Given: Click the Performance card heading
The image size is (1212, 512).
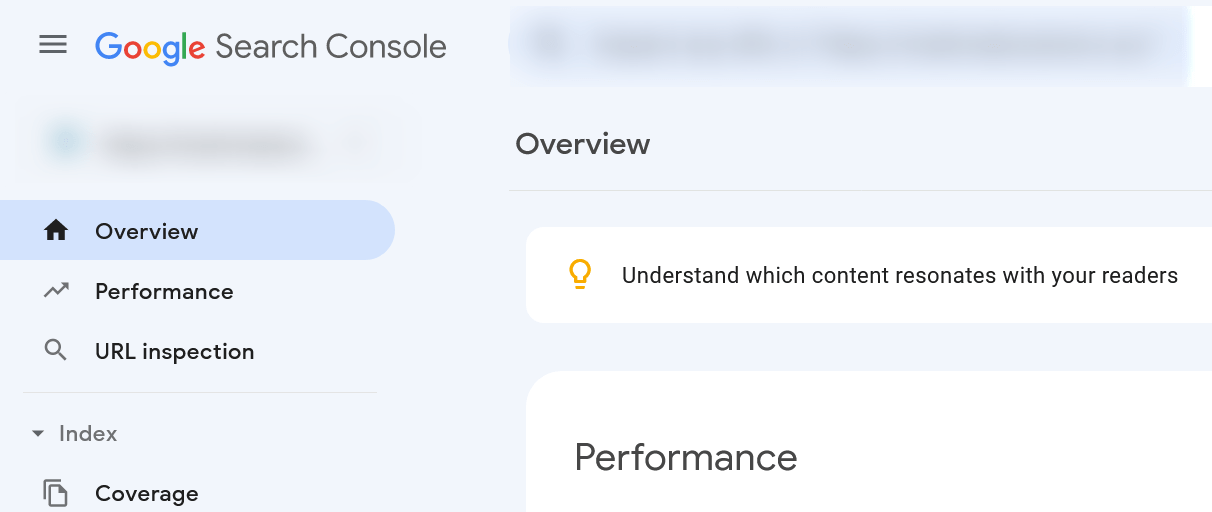Looking at the screenshot, I should pos(686,457).
